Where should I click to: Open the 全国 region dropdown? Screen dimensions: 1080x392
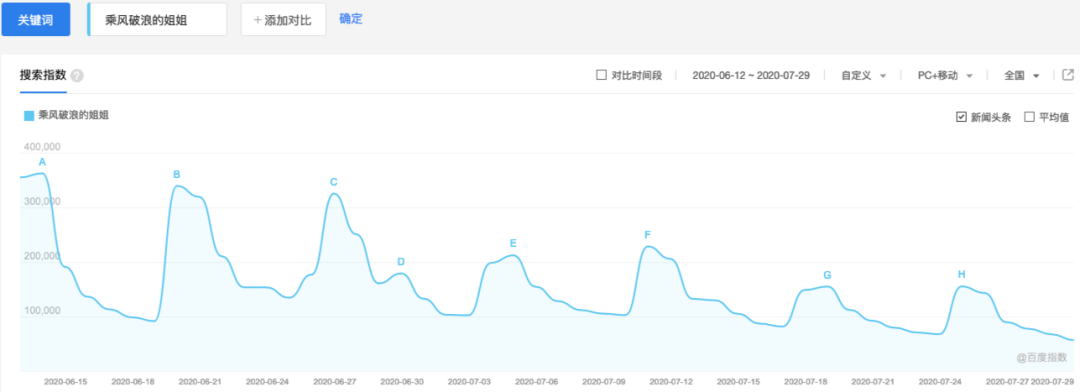click(x=1021, y=76)
